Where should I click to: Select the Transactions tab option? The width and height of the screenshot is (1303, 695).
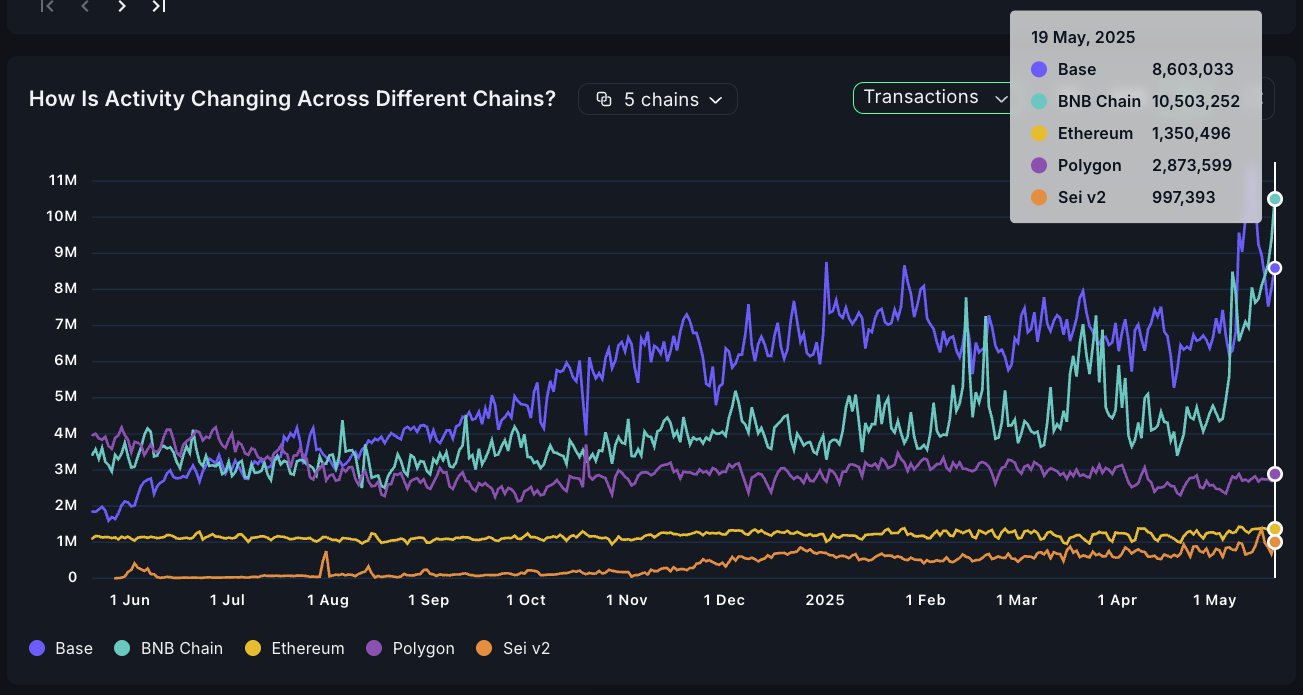point(920,97)
